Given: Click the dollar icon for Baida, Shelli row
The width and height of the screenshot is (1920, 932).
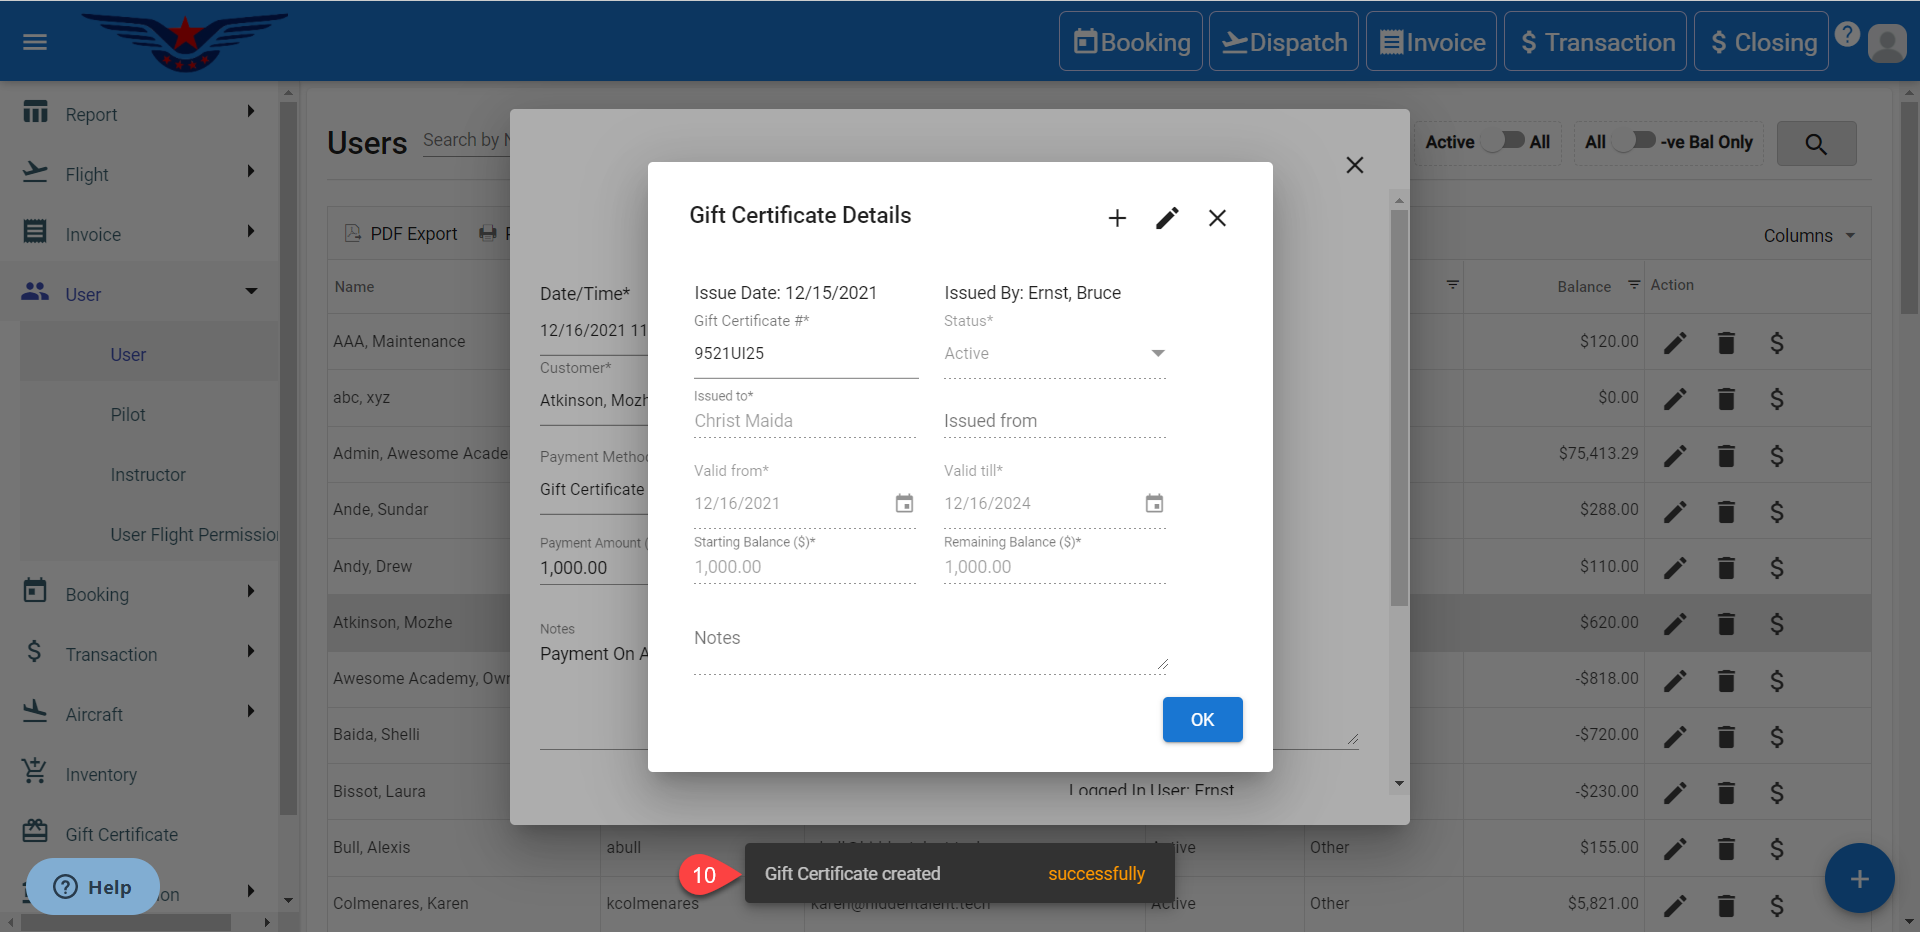Looking at the screenshot, I should (x=1776, y=737).
